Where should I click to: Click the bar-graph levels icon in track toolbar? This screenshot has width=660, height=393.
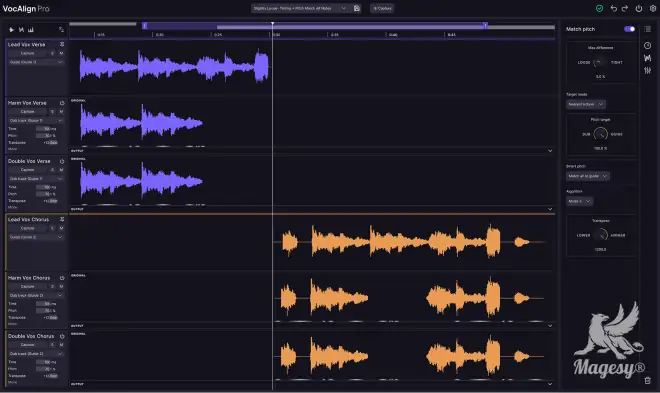(31, 29)
